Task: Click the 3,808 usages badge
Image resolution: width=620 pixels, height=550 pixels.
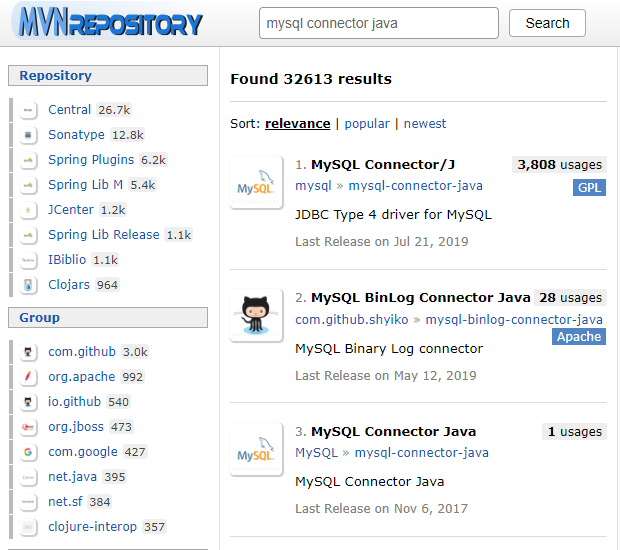Action: pyautogui.click(x=559, y=164)
